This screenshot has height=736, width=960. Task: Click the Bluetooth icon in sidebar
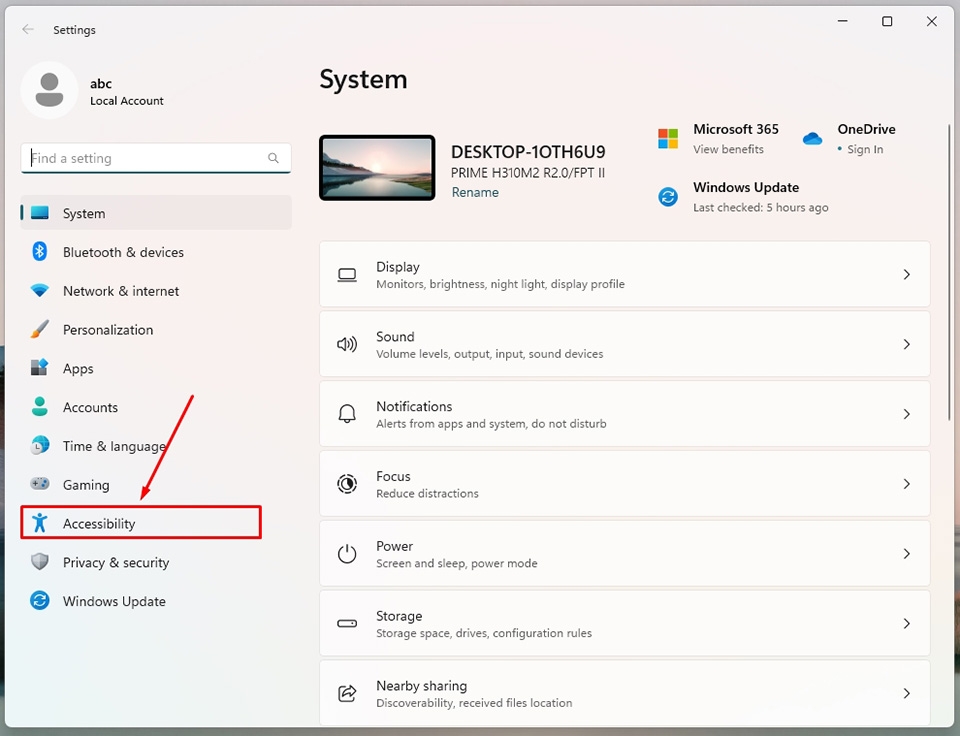pos(40,251)
